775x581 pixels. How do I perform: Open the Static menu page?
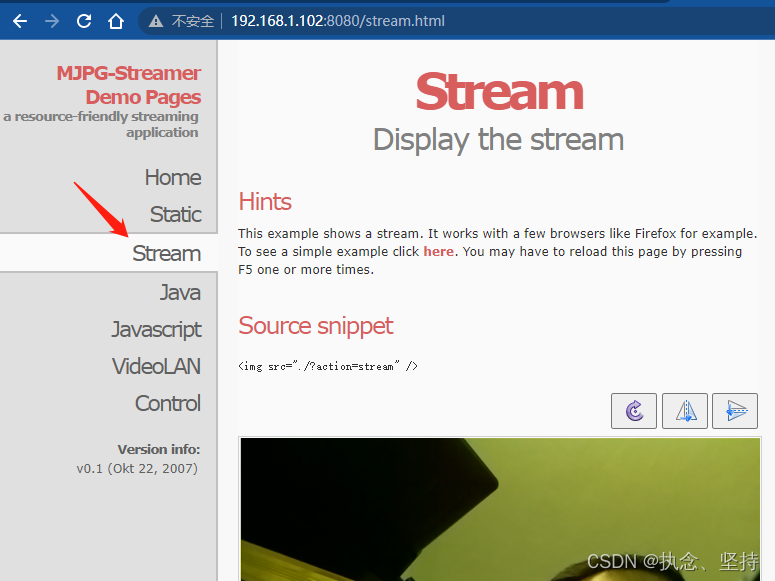[175, 215]
